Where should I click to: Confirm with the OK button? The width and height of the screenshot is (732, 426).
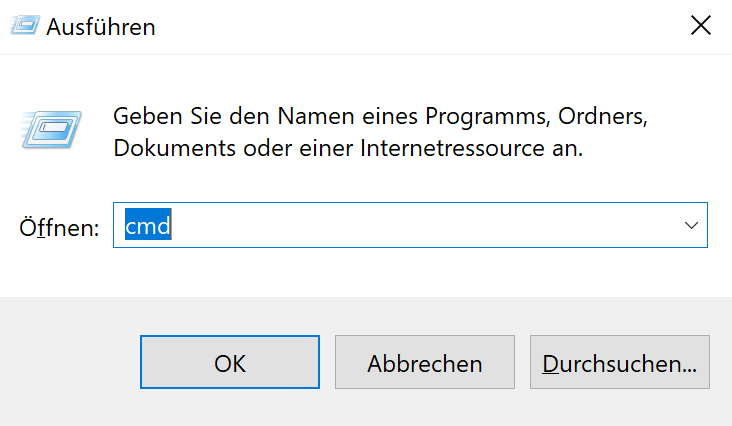pos(230,362)
